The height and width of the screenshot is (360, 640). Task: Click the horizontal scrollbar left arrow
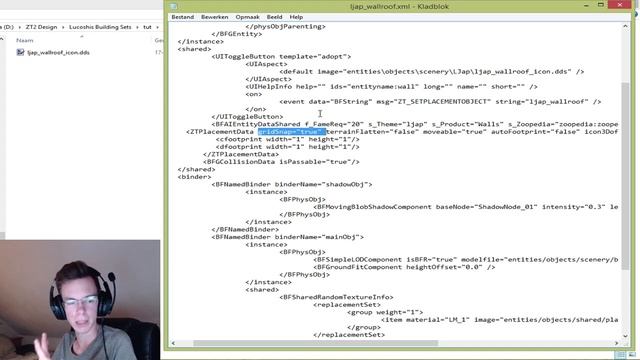[x=173, y=343]
